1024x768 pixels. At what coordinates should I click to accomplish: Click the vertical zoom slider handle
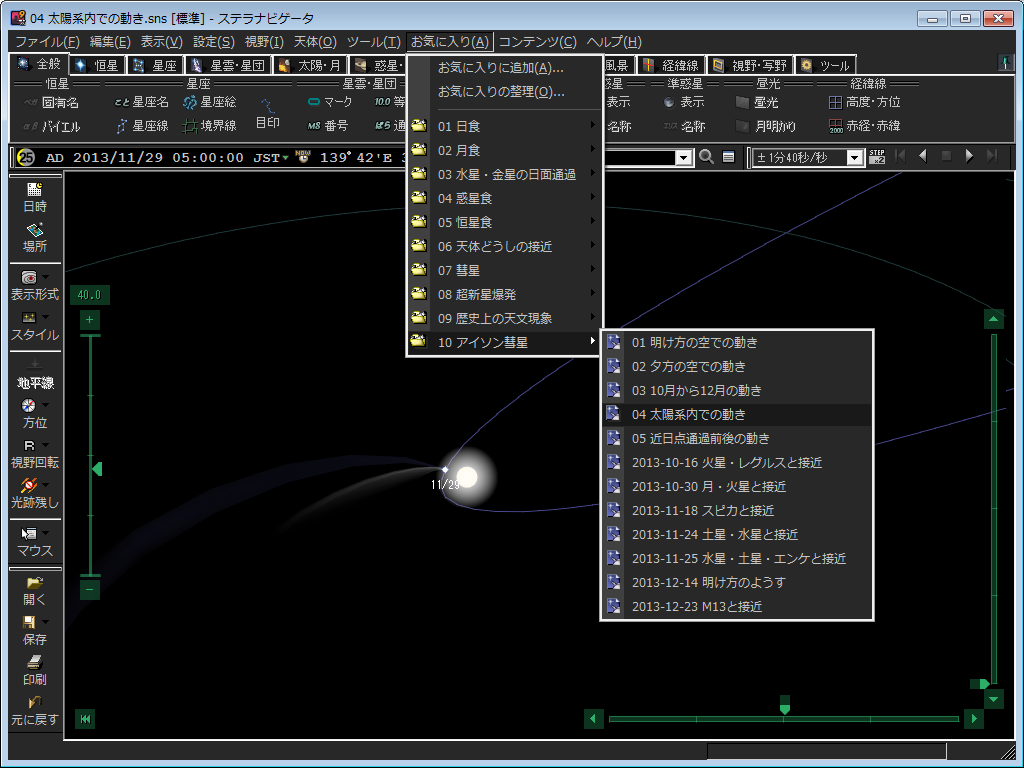pos(97,469)
